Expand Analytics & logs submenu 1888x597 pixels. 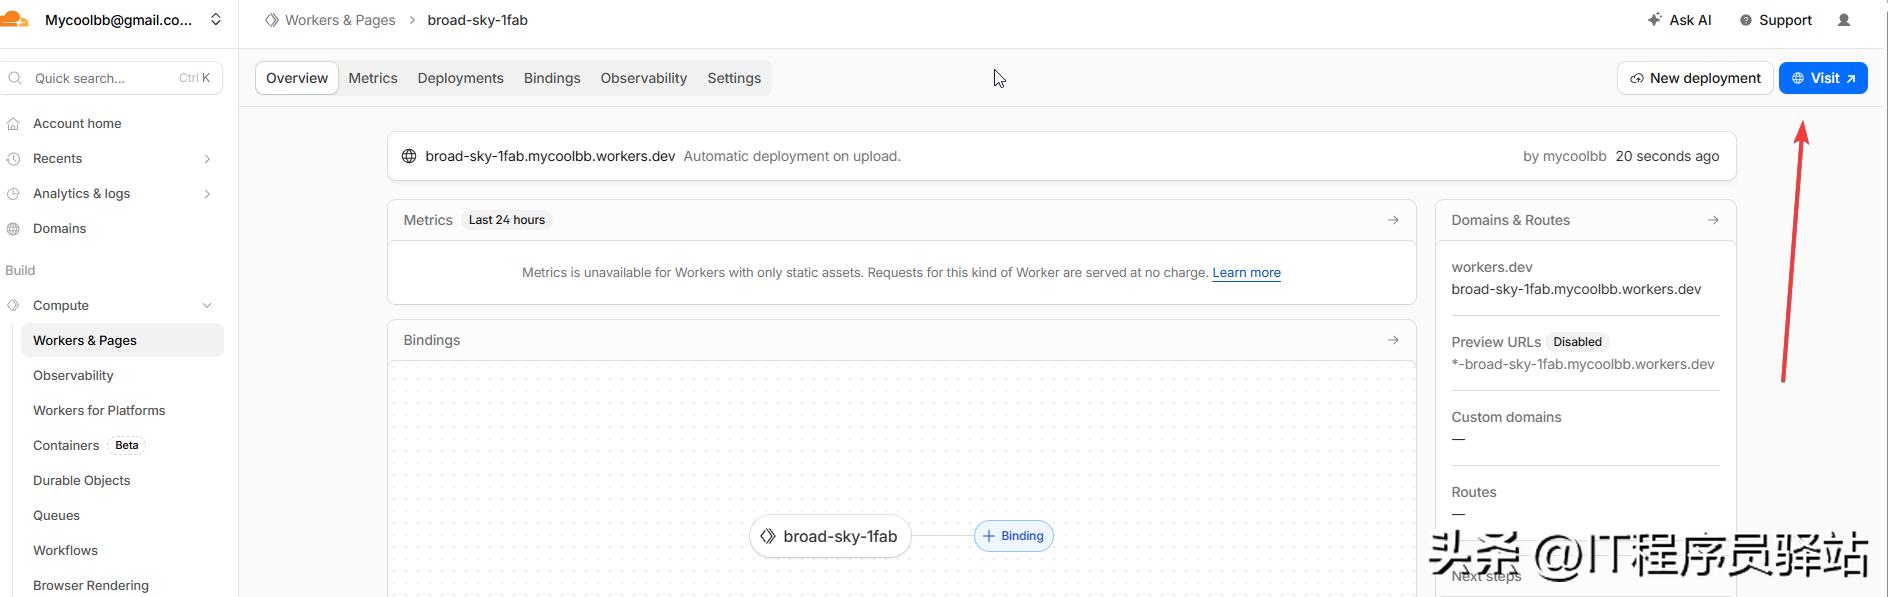point(207,194)
